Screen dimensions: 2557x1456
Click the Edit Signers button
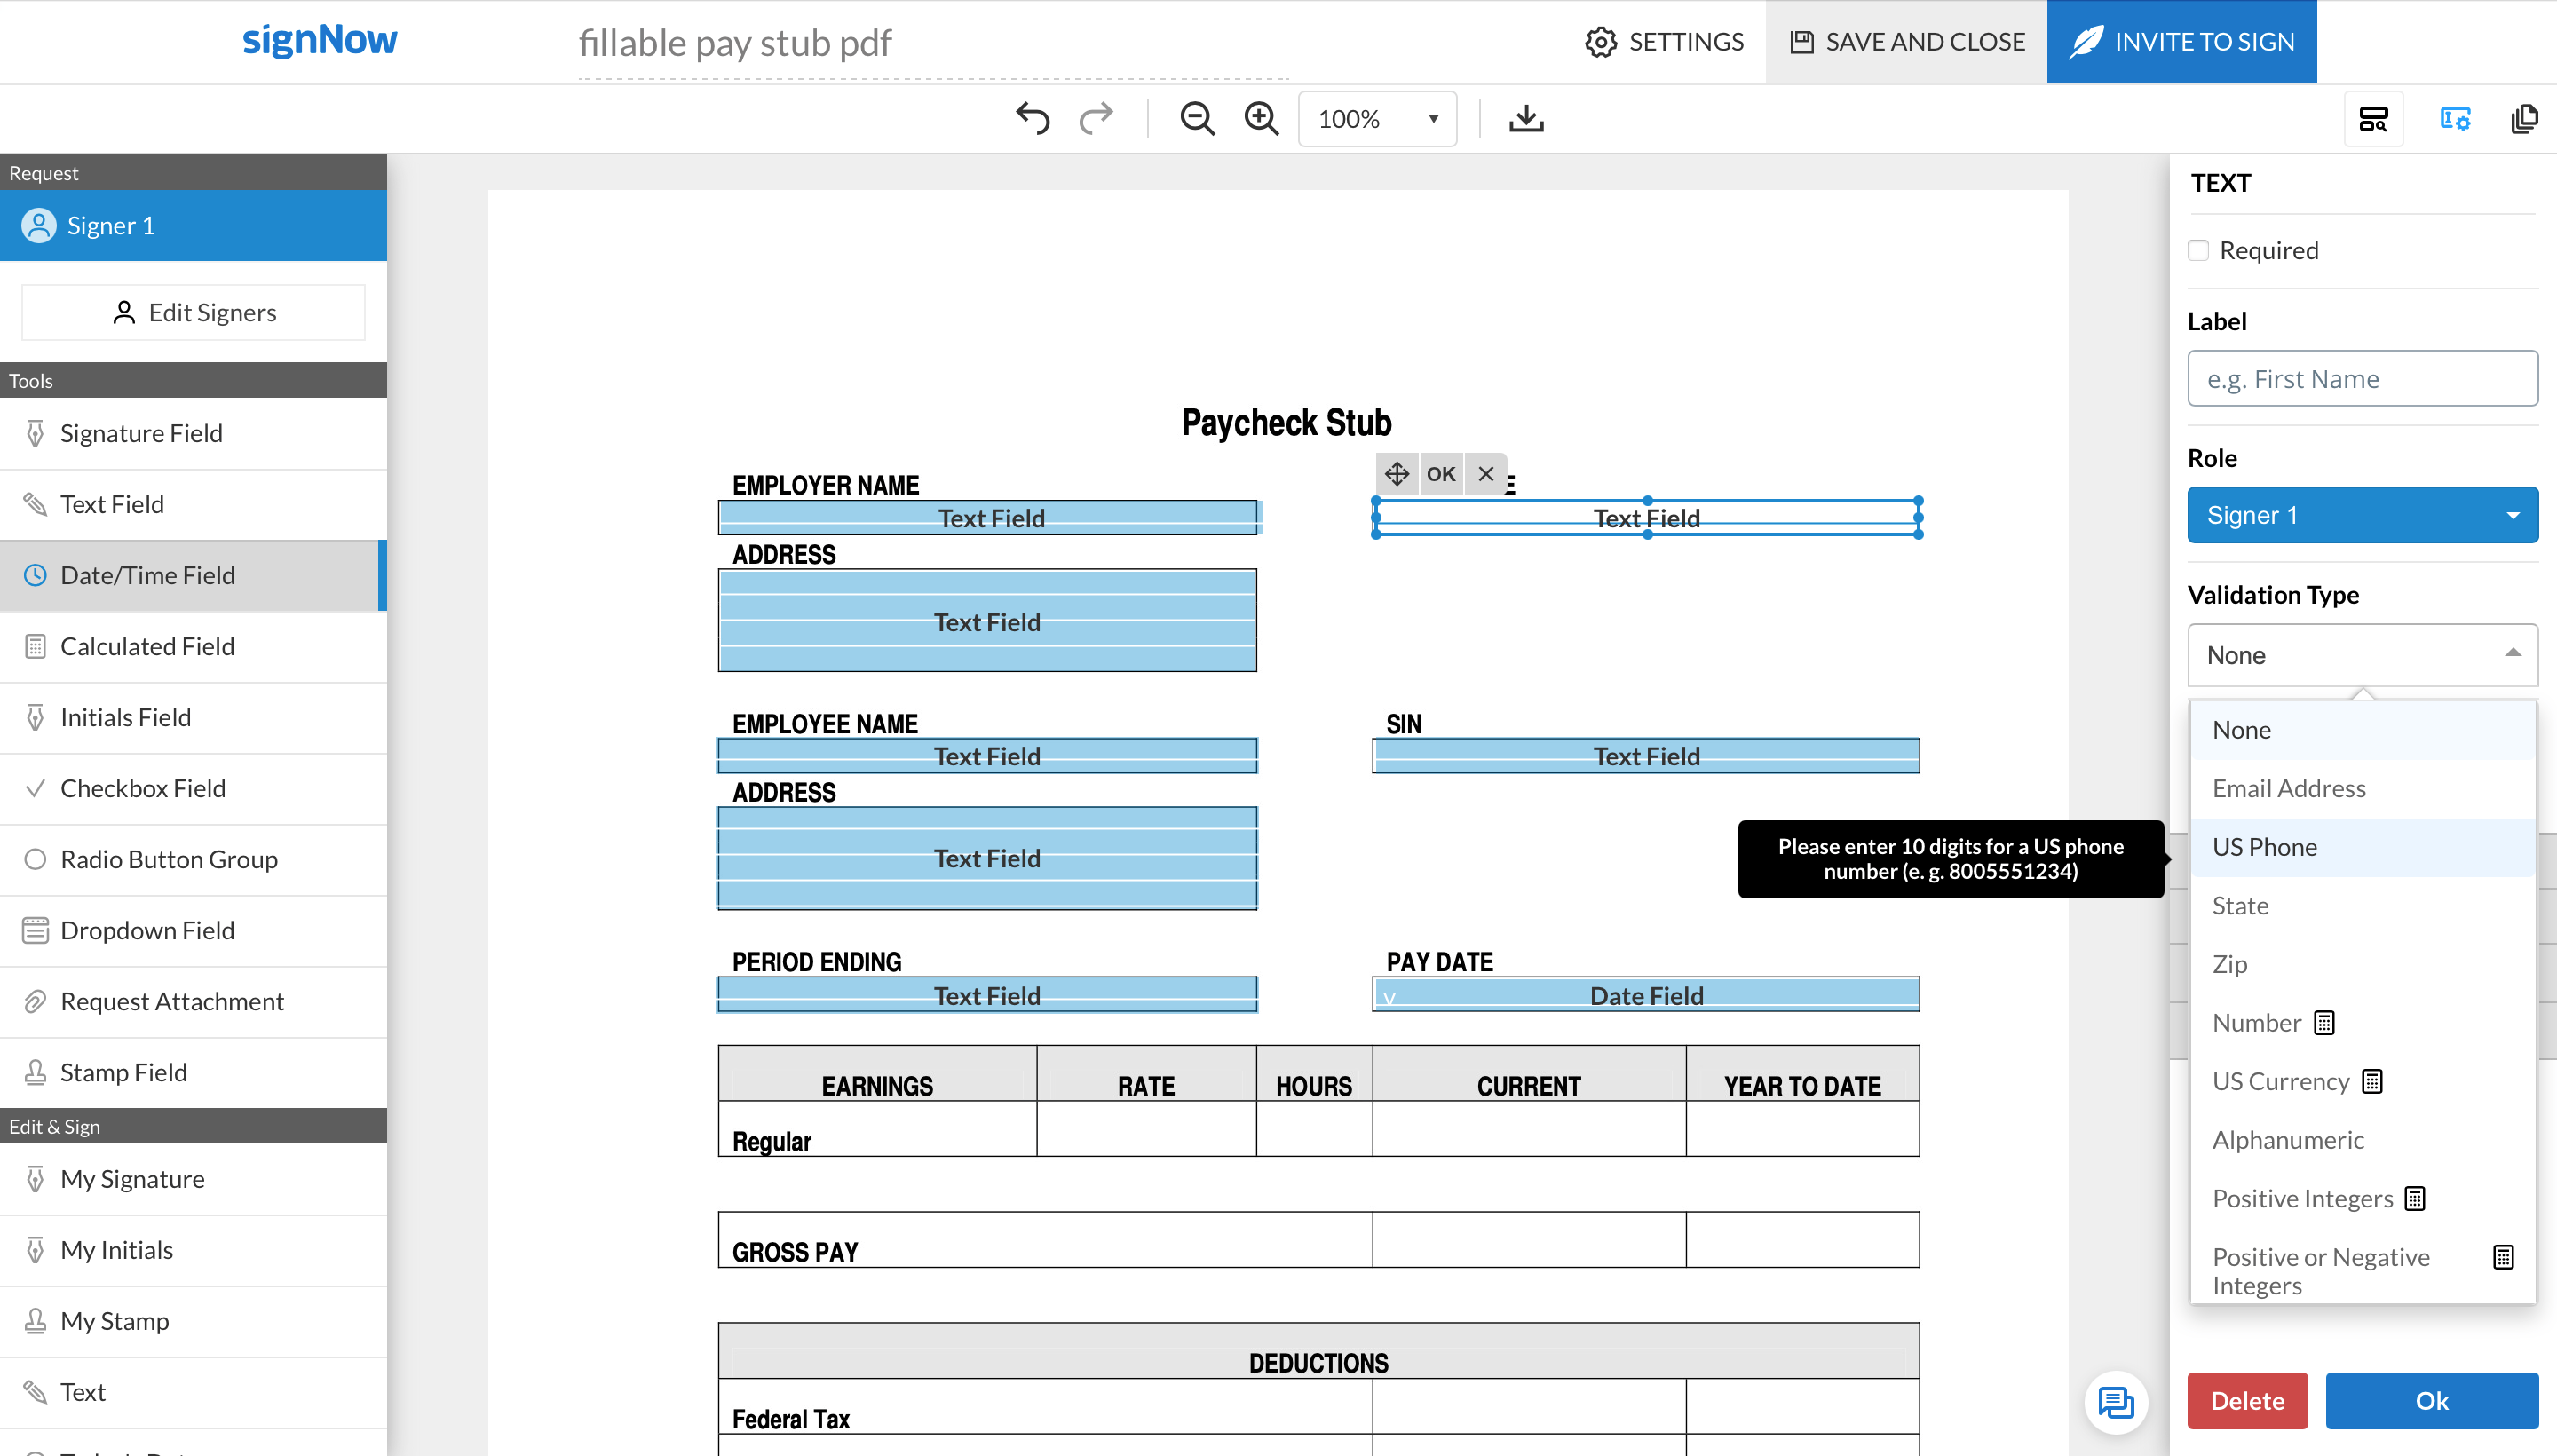click(x=192, y=311)
